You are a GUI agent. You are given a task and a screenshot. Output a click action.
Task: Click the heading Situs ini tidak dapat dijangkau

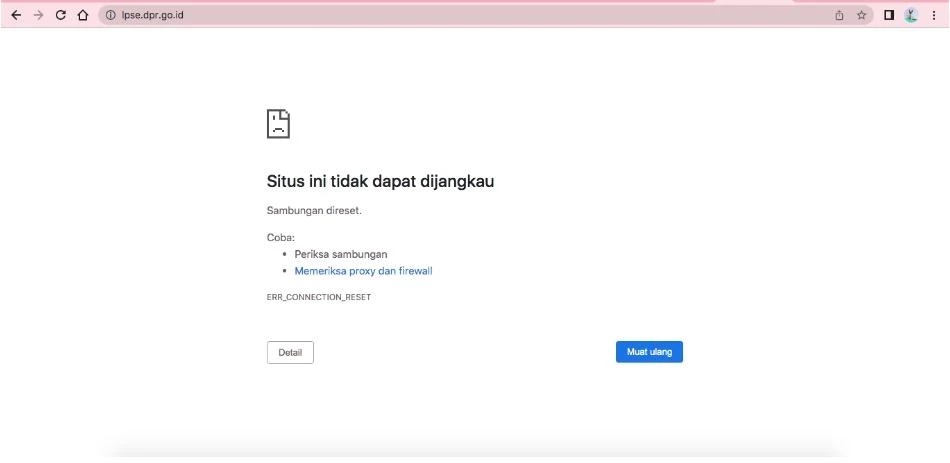(x=380, y=181)
